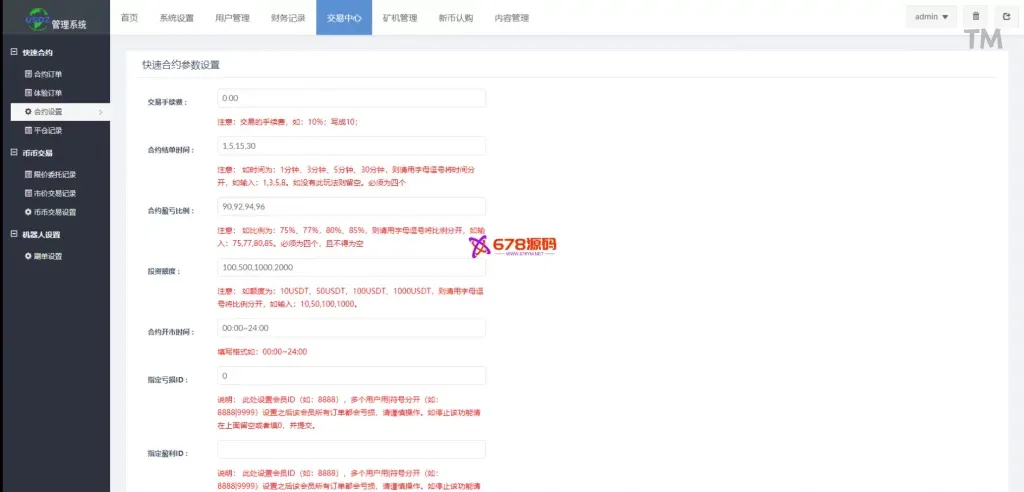Open the admin user dropdown
Viewport: 1024px width, 492px height.
(931, 17)
